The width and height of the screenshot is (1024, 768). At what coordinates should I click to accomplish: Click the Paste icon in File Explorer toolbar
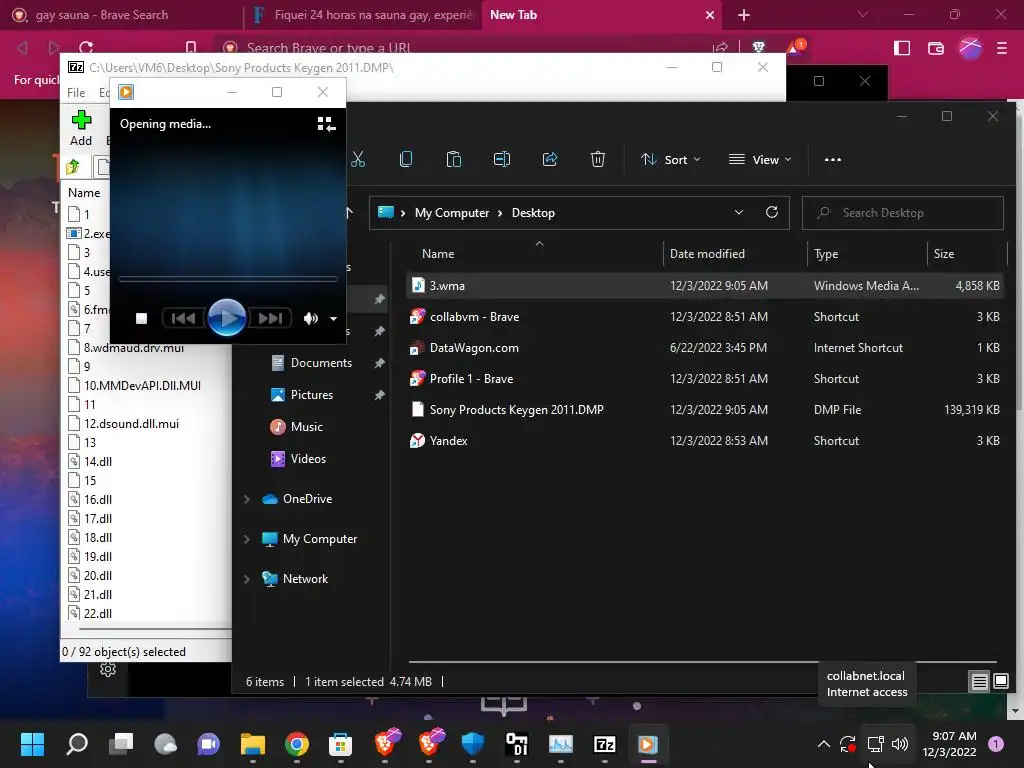click(454, 159)
